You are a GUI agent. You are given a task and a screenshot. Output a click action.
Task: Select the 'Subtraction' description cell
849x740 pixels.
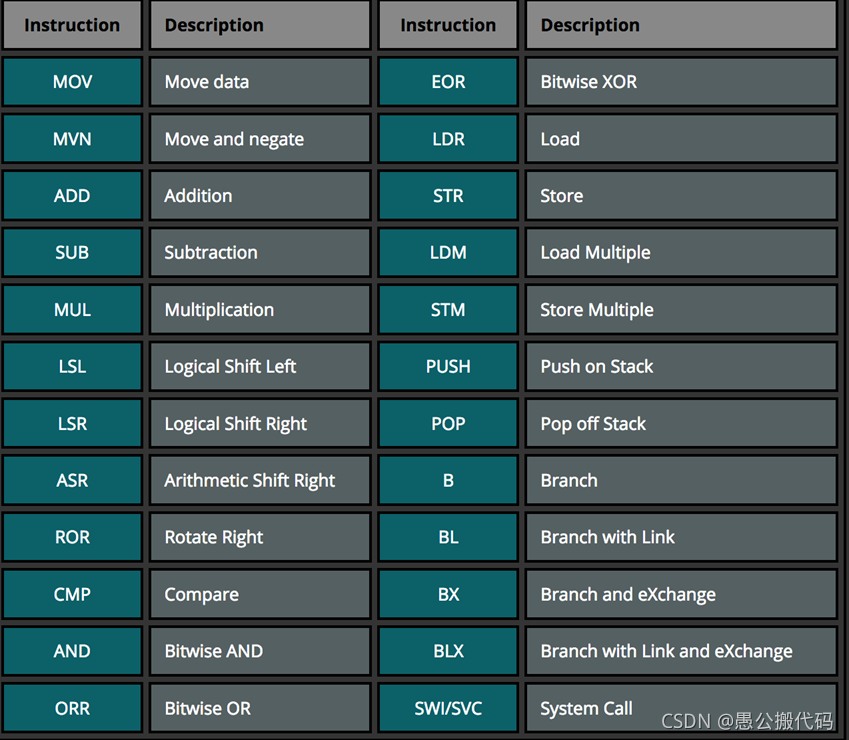[260, 253]
